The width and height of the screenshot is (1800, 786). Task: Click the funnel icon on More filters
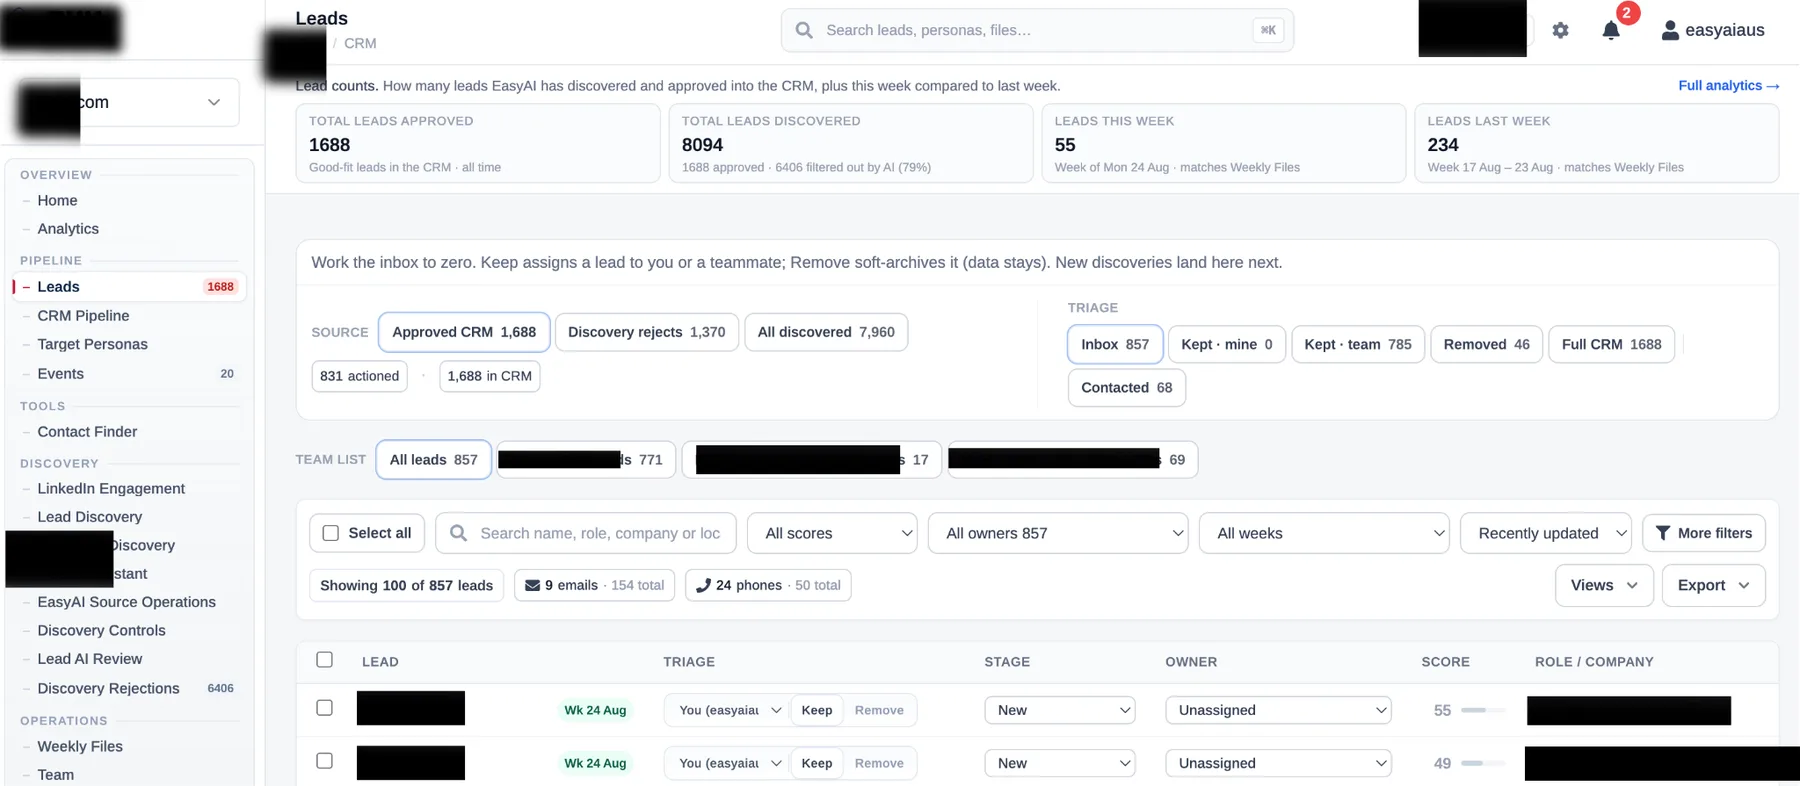point(1663,533)
